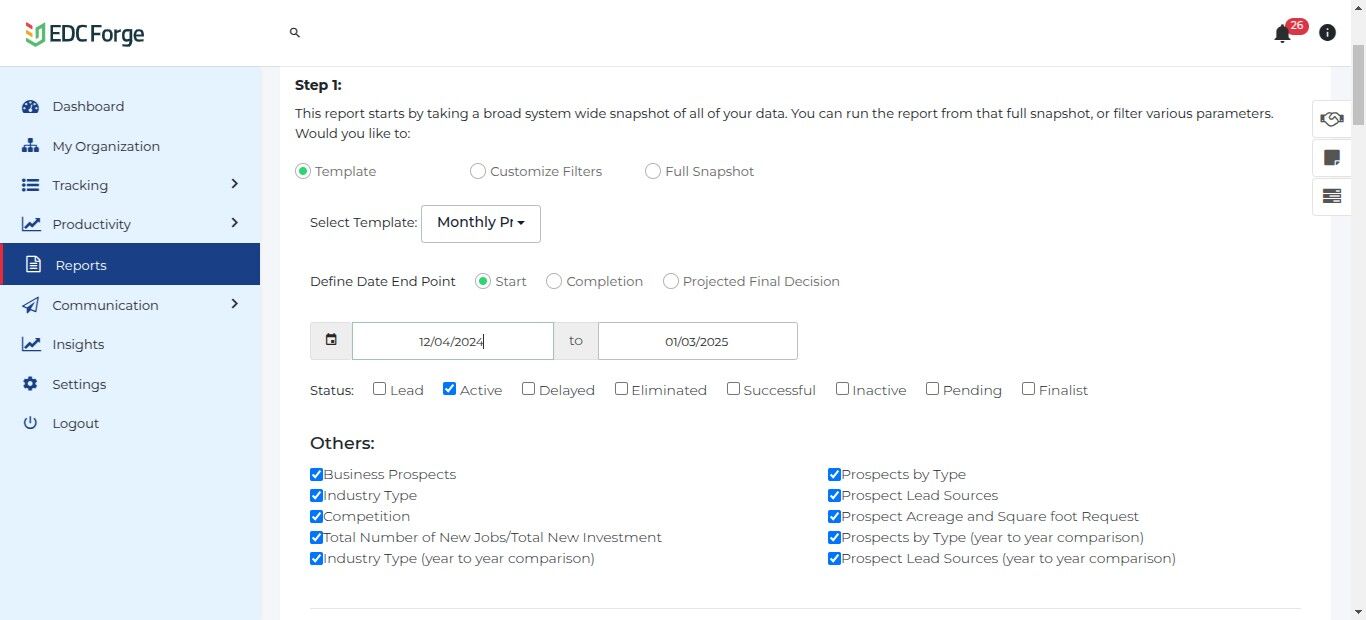Click the calendar icon beside date range
The width and height of the screenshot is (1366, 620).
[x=331, y=340]
